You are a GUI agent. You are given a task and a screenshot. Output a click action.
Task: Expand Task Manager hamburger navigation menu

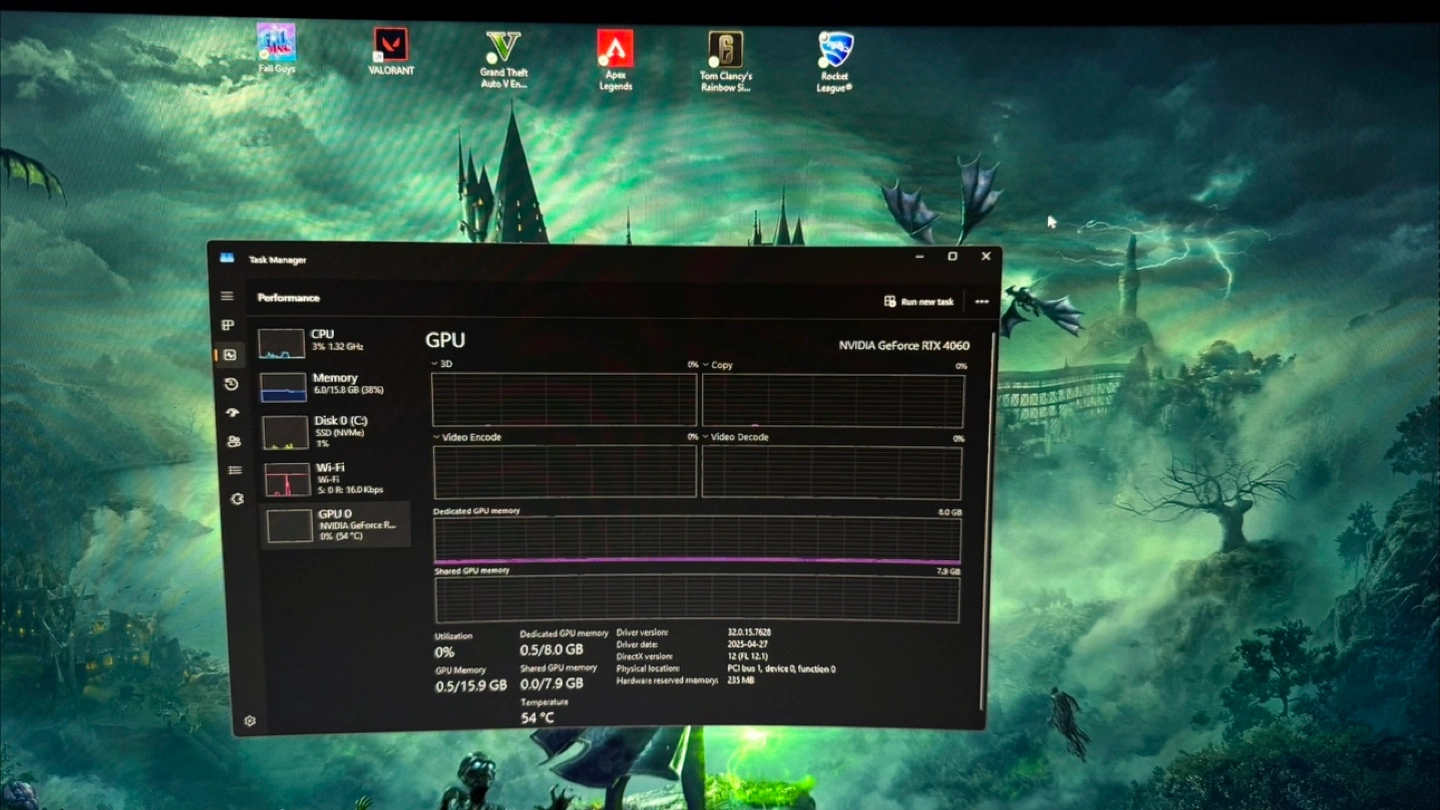tap(227, 296)
